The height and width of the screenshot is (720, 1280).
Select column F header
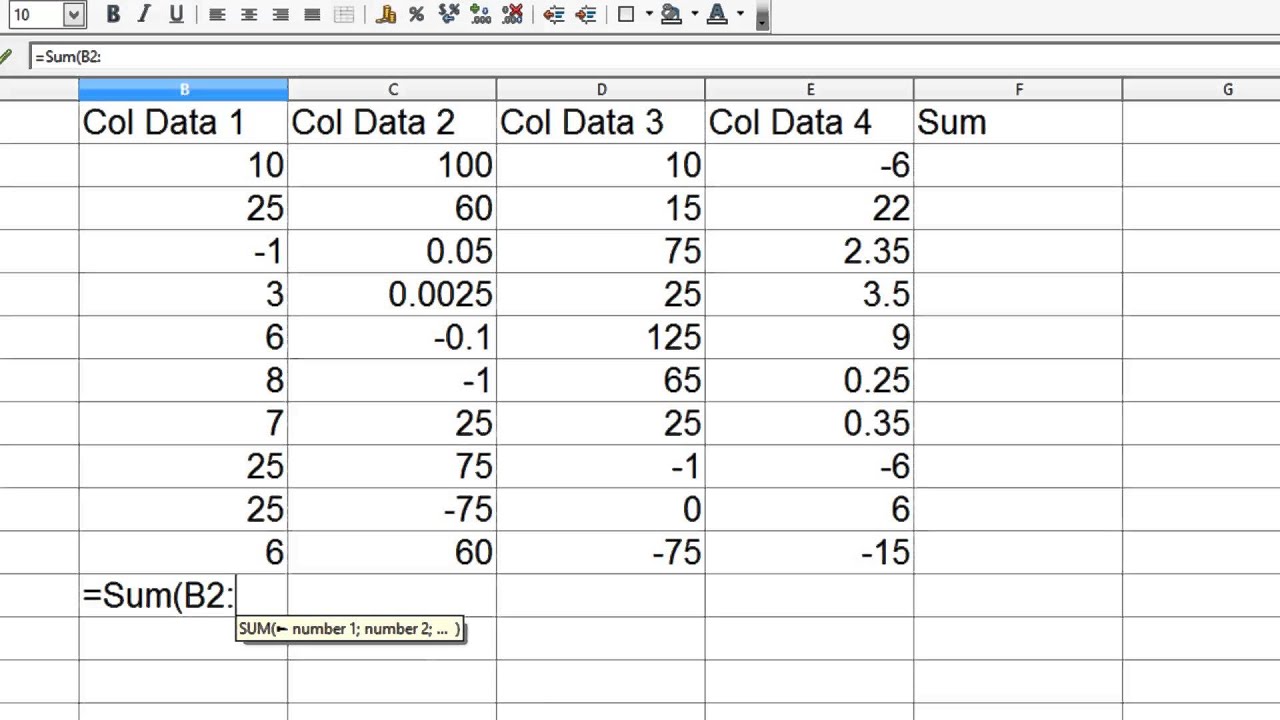point(1018,90)
